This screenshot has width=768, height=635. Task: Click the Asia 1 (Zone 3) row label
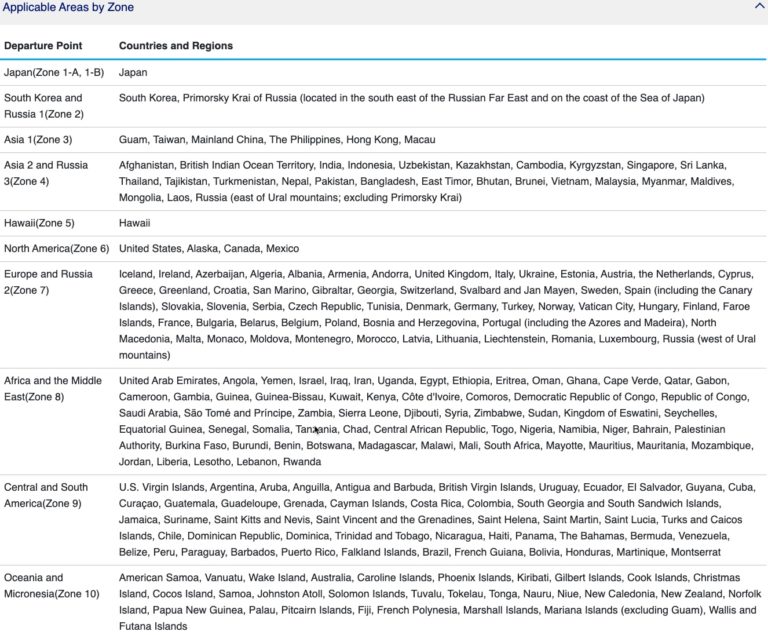pyautogui.click(x=38, y=140)
